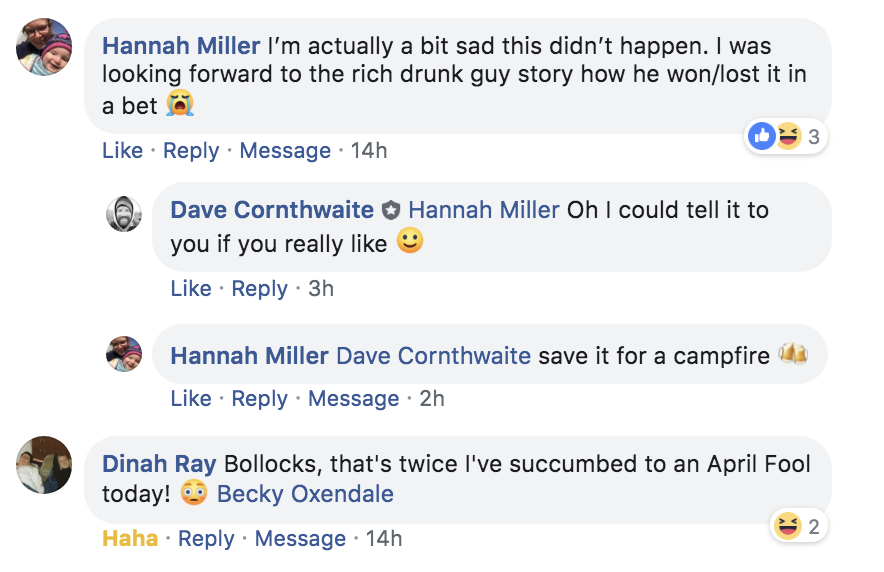Message Hannah Miller from her campfire reply

point(353,398)
